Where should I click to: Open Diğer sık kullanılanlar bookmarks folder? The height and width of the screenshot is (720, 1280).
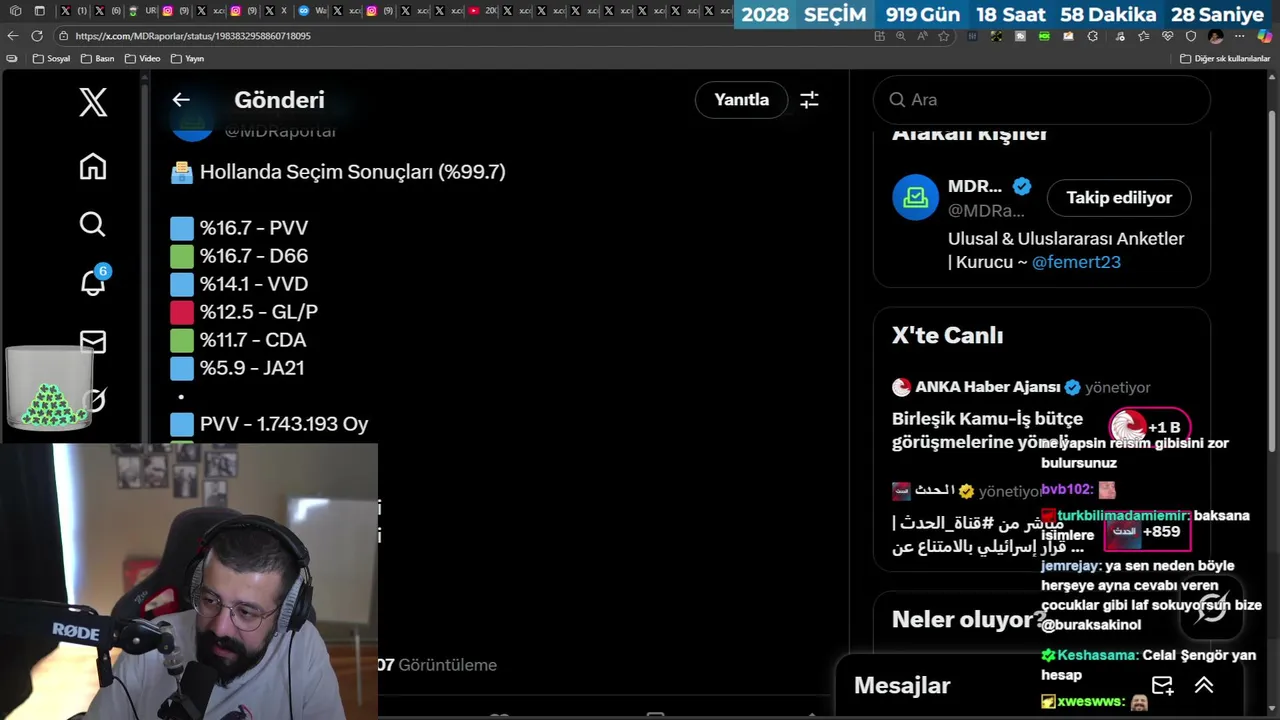[1225, 59]
